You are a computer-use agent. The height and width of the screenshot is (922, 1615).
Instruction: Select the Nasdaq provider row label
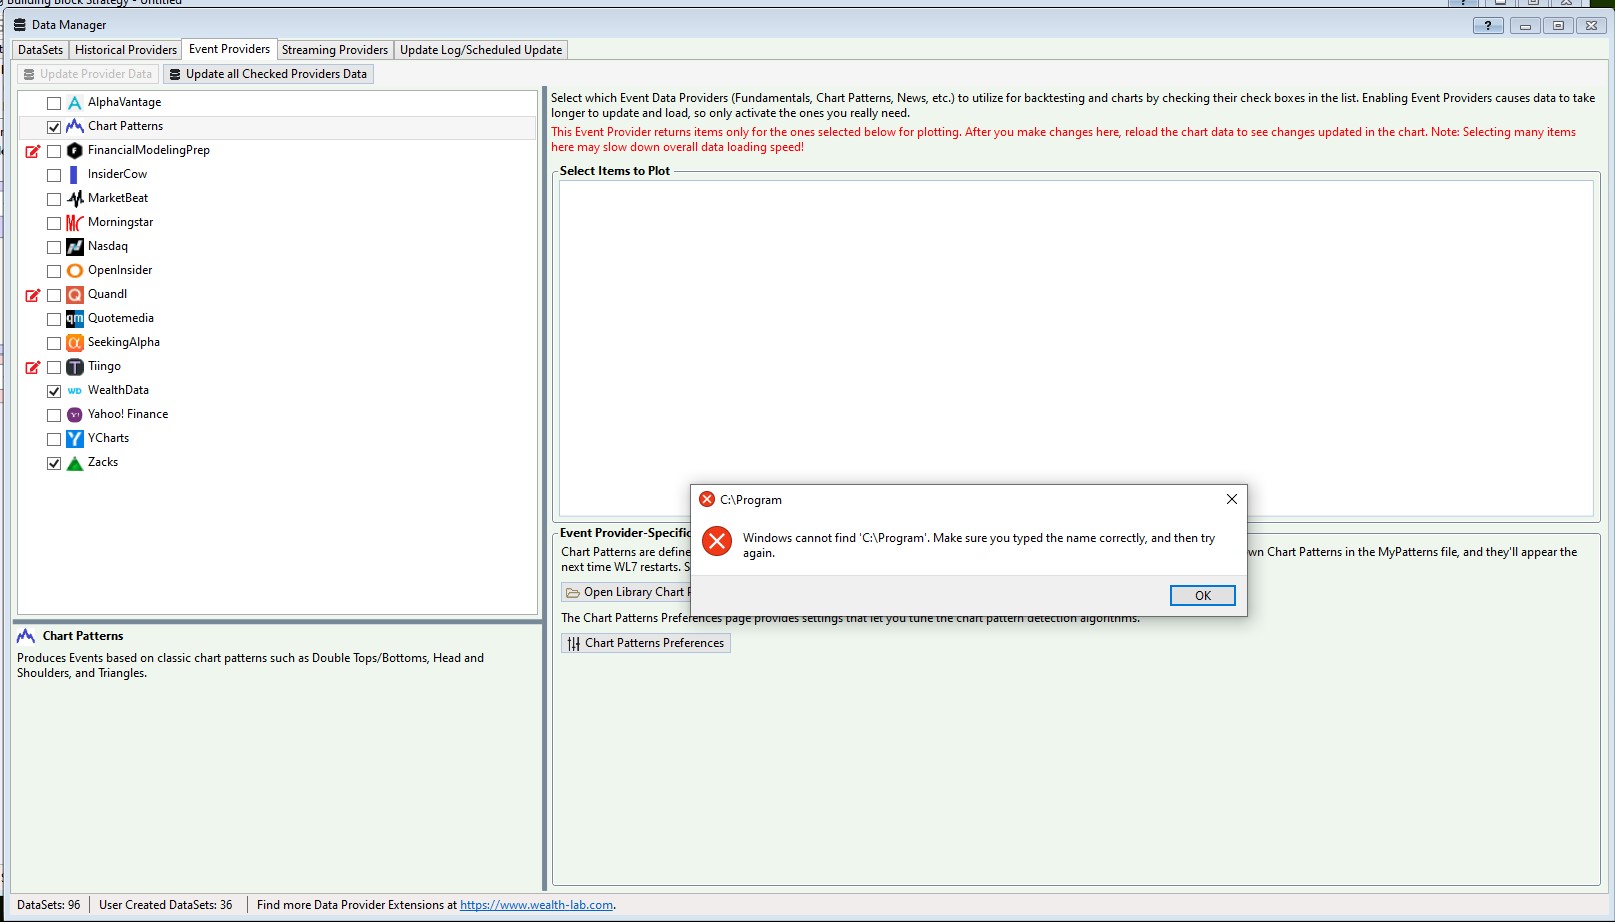pos(108,246)
